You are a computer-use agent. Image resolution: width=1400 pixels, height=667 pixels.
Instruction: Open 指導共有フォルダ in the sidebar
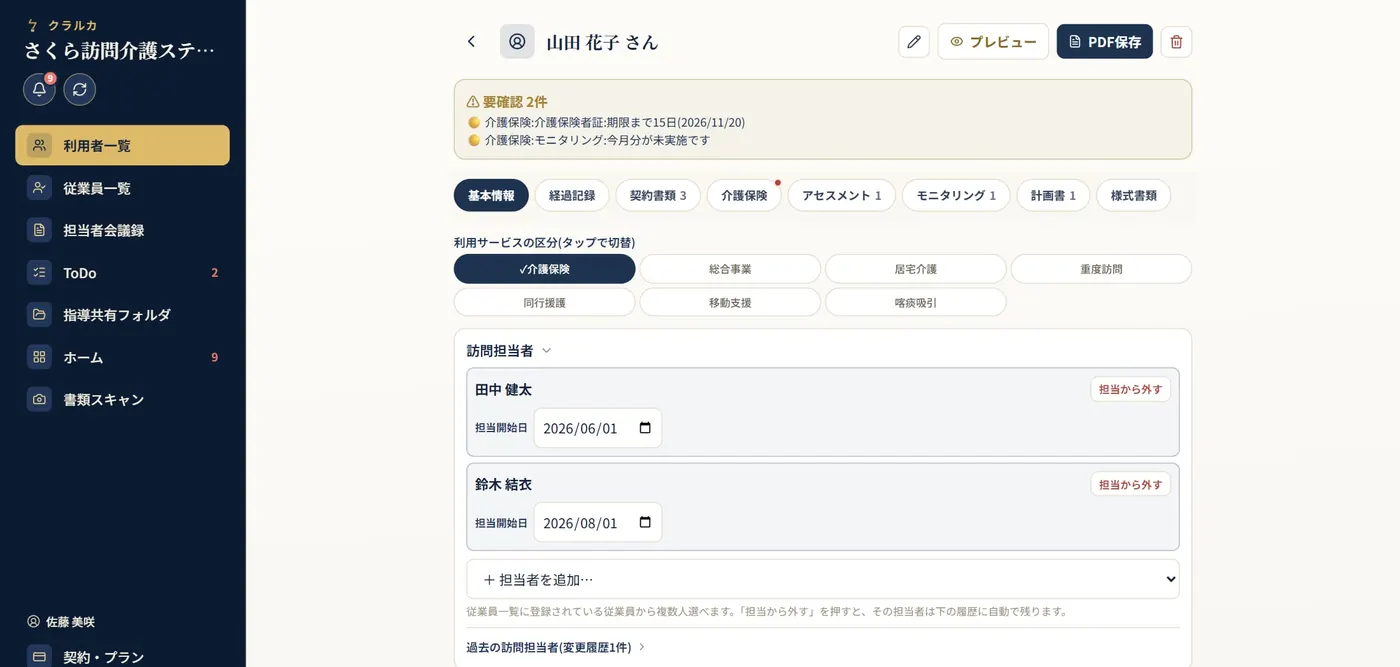pos(122,314)
